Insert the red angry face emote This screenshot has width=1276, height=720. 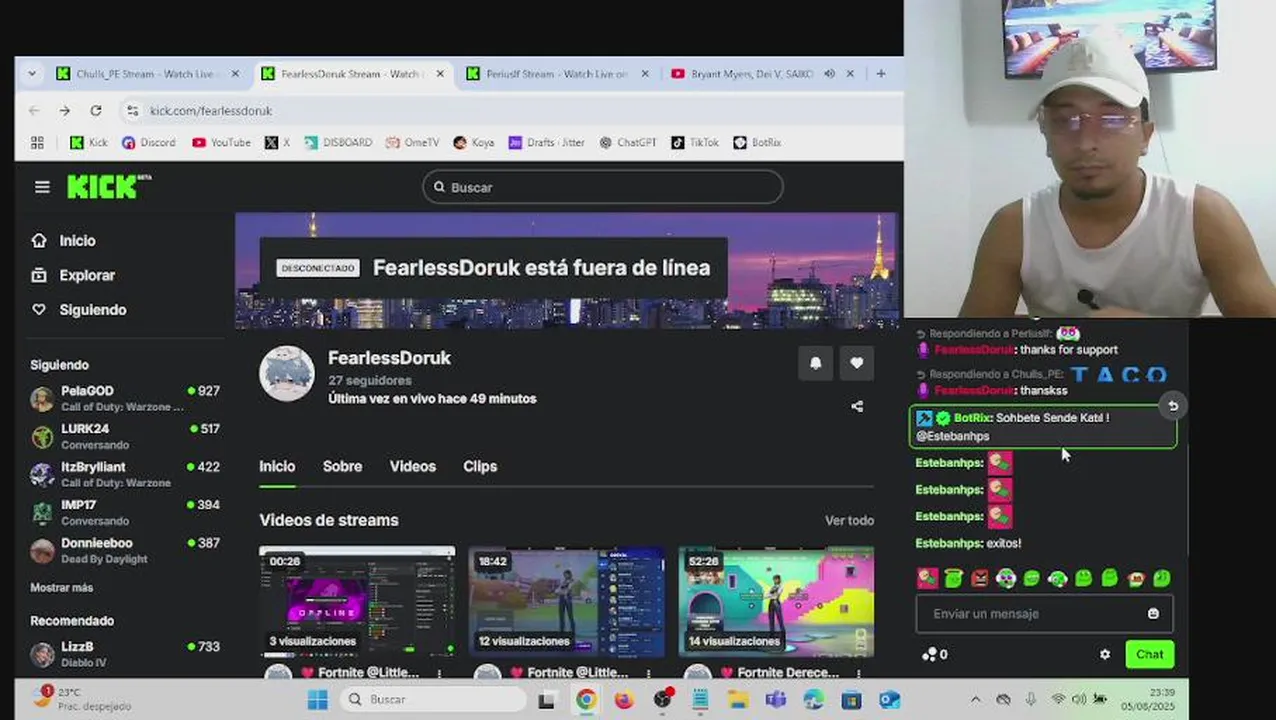point(980,578)
